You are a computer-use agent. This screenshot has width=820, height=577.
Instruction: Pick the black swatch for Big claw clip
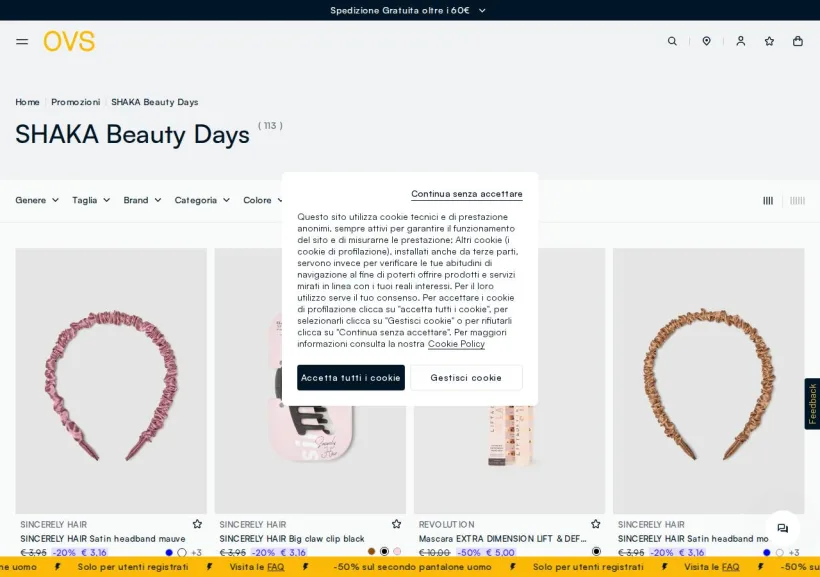tap(384, 551)
